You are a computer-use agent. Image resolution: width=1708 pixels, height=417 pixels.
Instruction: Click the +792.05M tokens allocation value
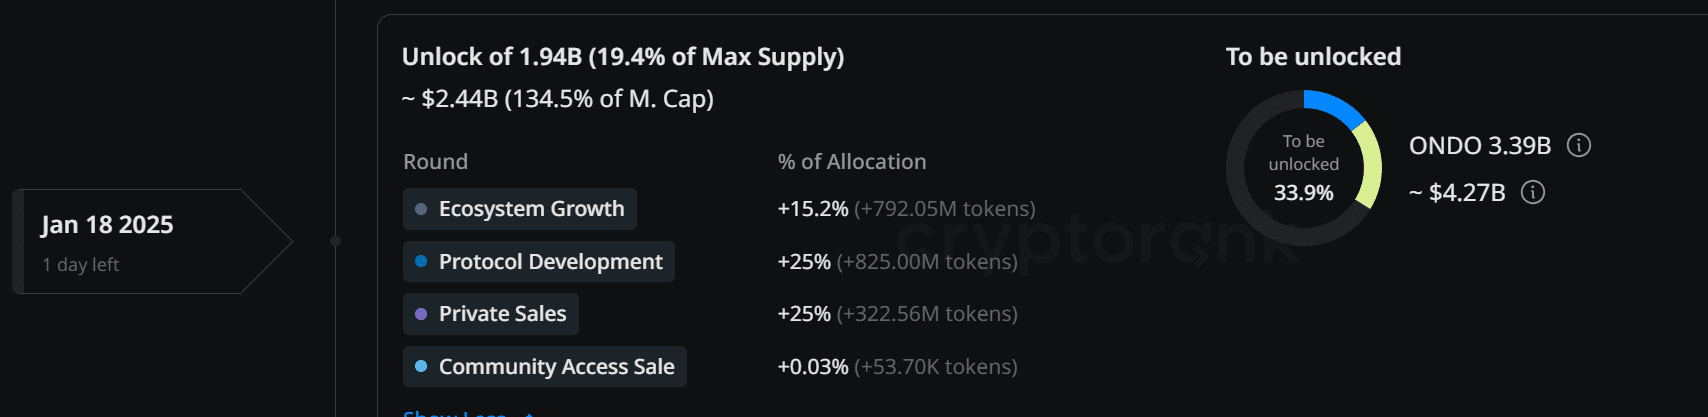pyautogui.click(x=944, y=209)
